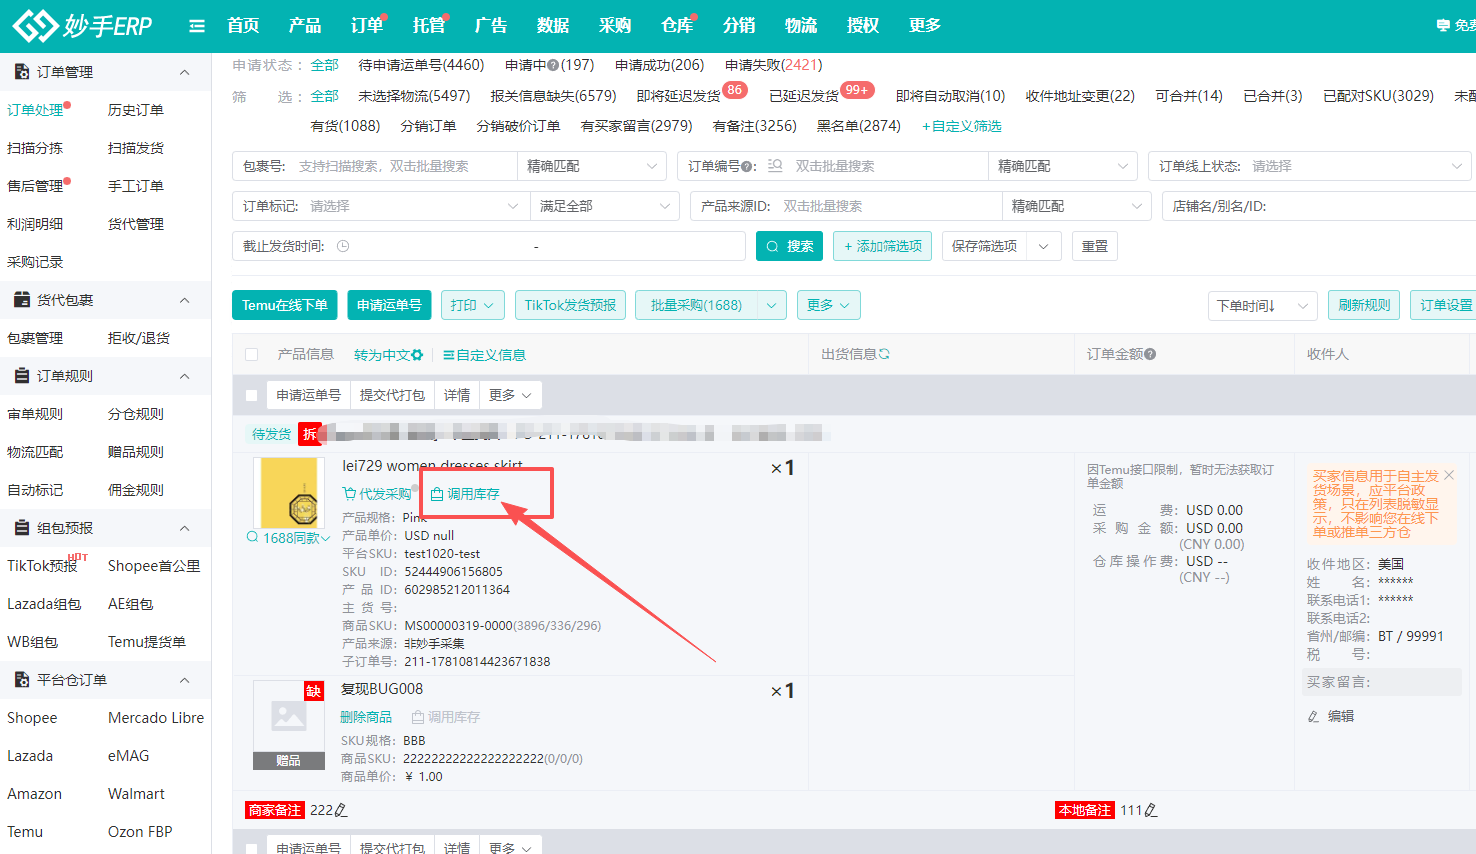
Task: Click in the 产品来源ID field
Action: (846, 206)
